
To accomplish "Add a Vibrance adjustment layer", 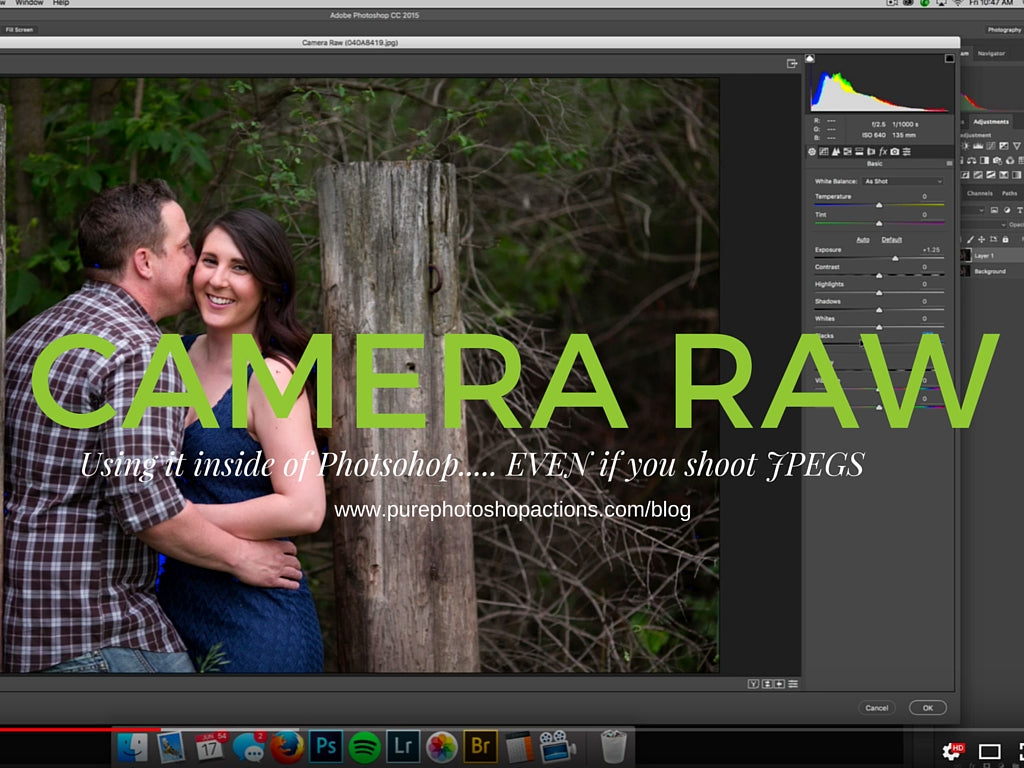I will pos(1017,146).
